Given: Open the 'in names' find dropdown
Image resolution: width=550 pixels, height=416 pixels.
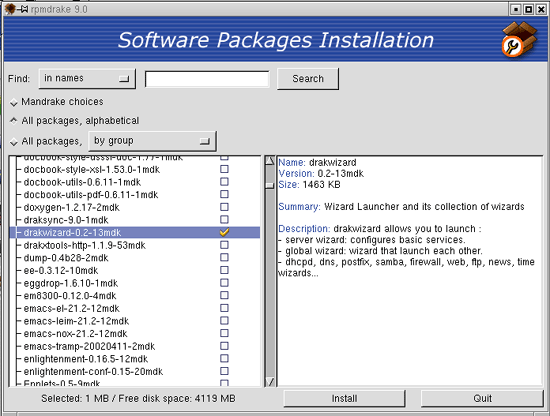Looking at the screenshot, I should click(x=87, y=79).
